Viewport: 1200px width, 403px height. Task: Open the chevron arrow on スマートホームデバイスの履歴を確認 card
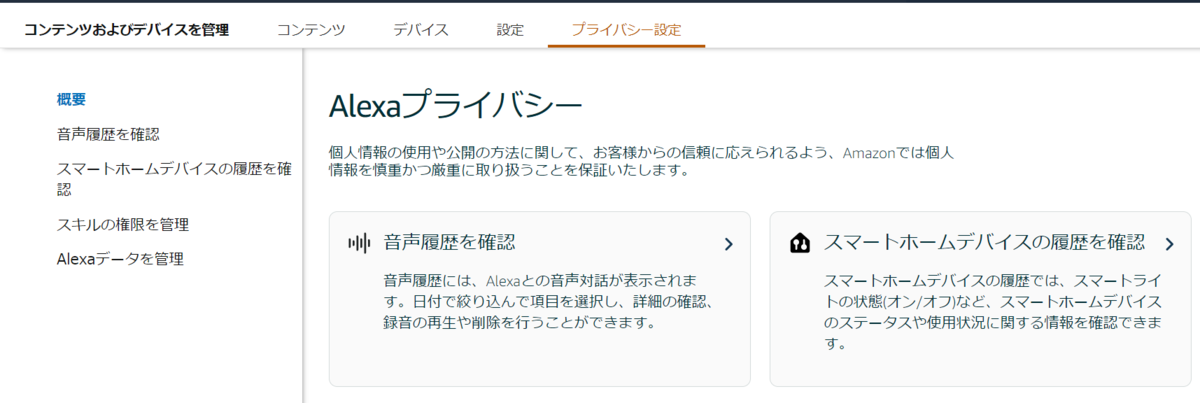click(1169, 244)
